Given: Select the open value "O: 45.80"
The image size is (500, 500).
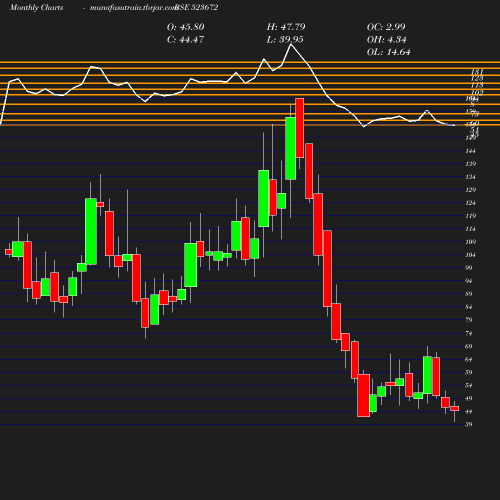Looking at the screenshot, I should pos(186,27).
